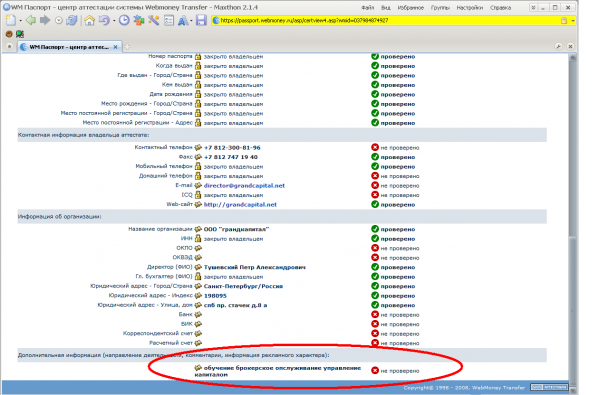The image size is (600, 395).
Task: Click the green monitor icon in second toolbar
Action: click(20, 34)
